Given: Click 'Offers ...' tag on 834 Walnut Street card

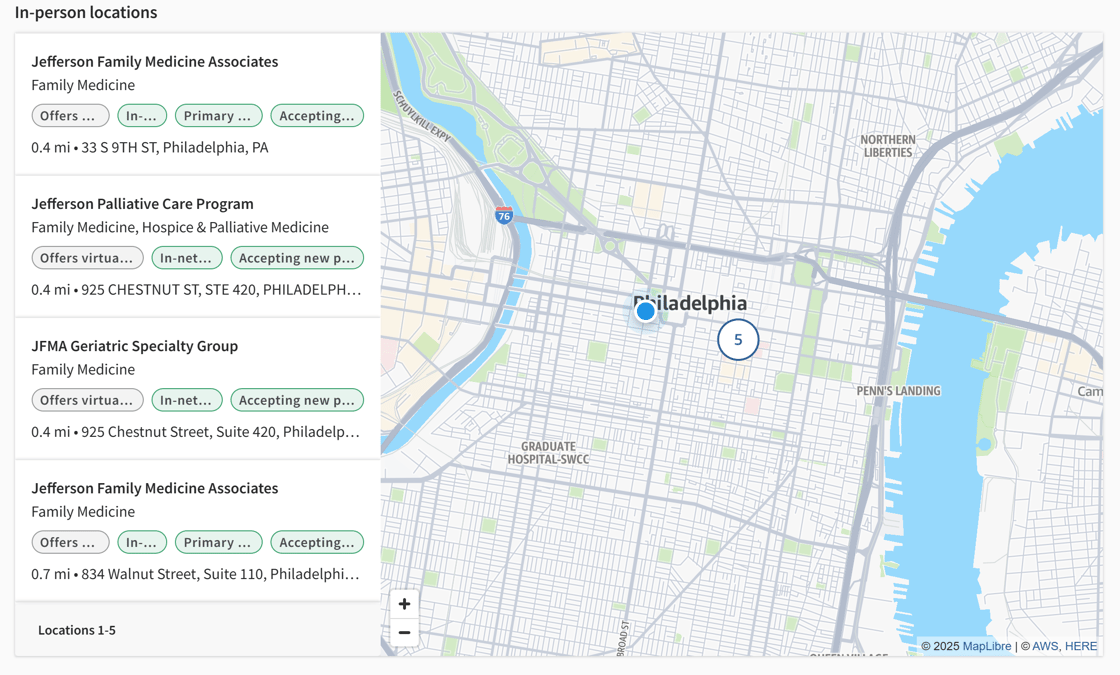Looking at the screenshot, I should (x=70, y=542).
